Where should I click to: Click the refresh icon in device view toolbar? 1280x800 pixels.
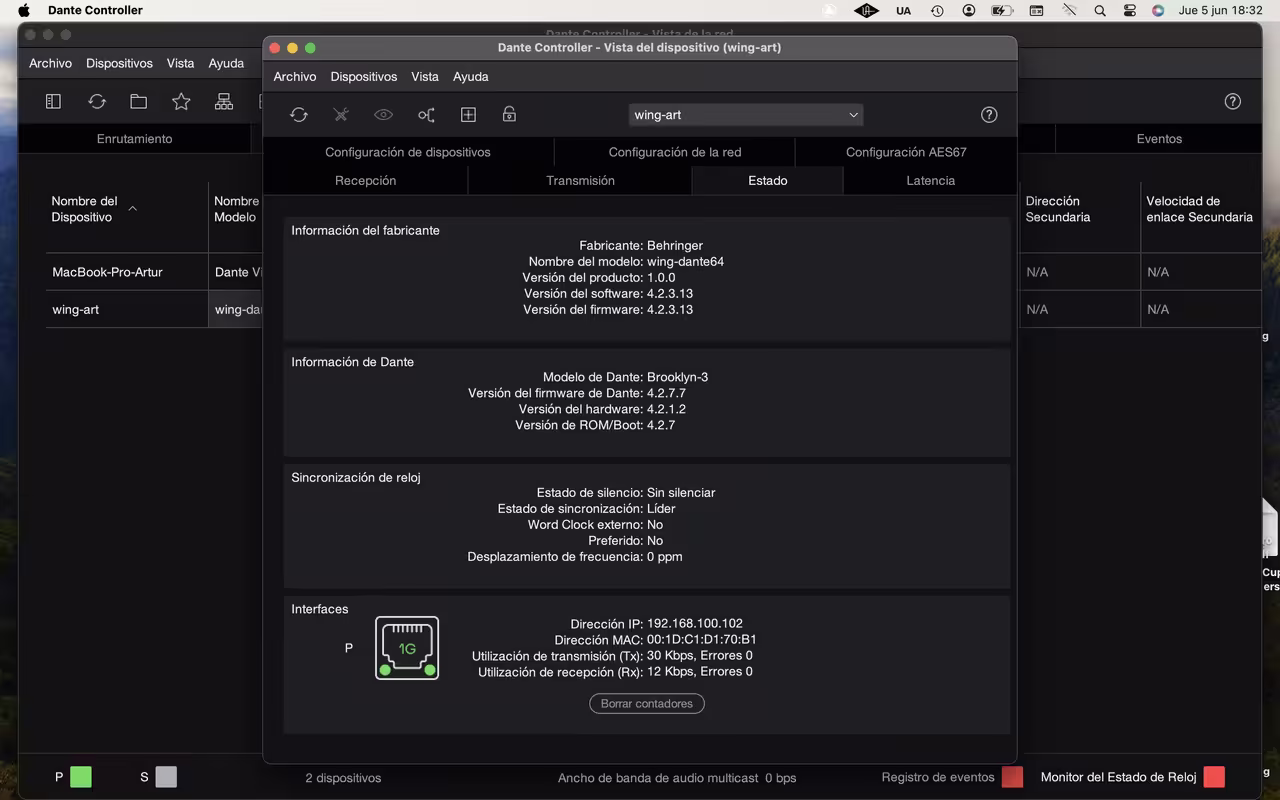pos(299,115)
